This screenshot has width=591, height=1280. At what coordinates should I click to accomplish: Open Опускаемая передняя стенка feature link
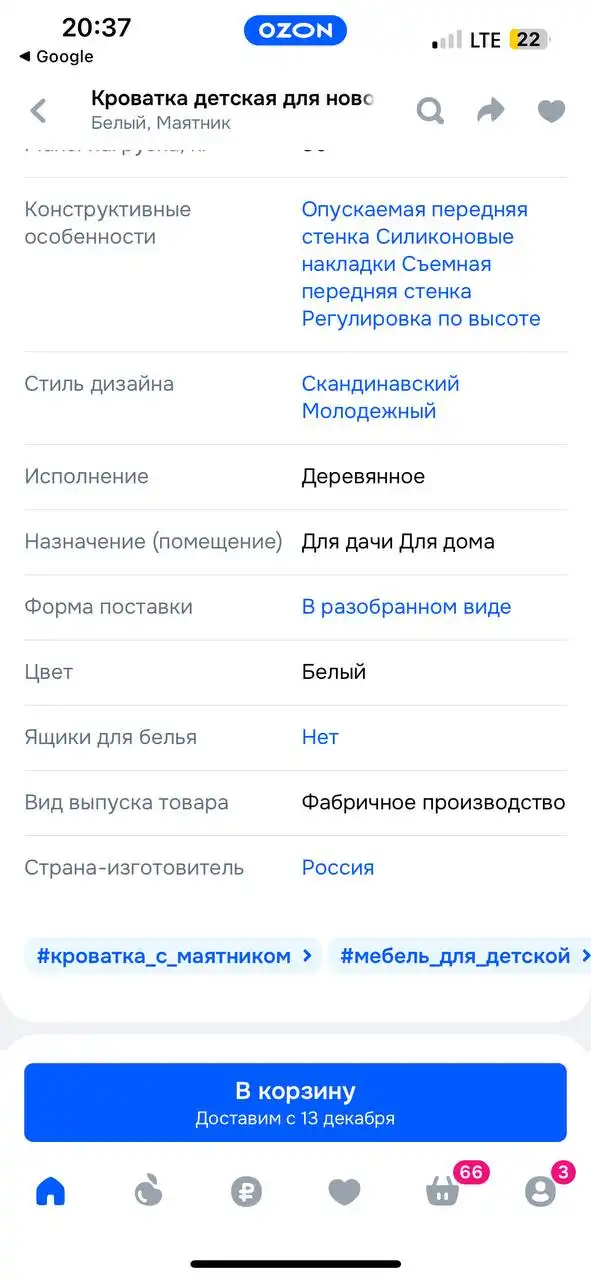414,209
